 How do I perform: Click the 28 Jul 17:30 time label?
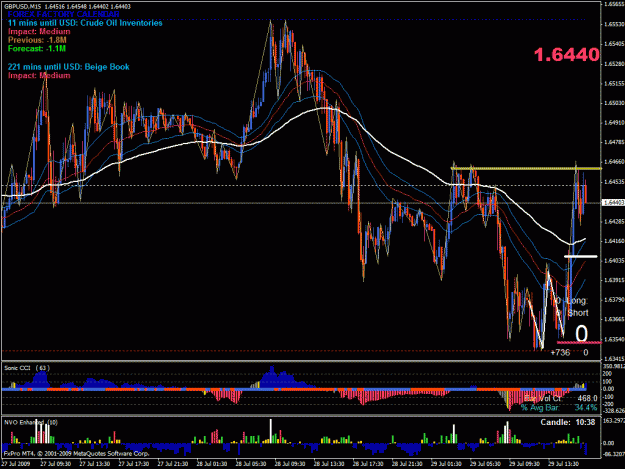tap(368, 464)
